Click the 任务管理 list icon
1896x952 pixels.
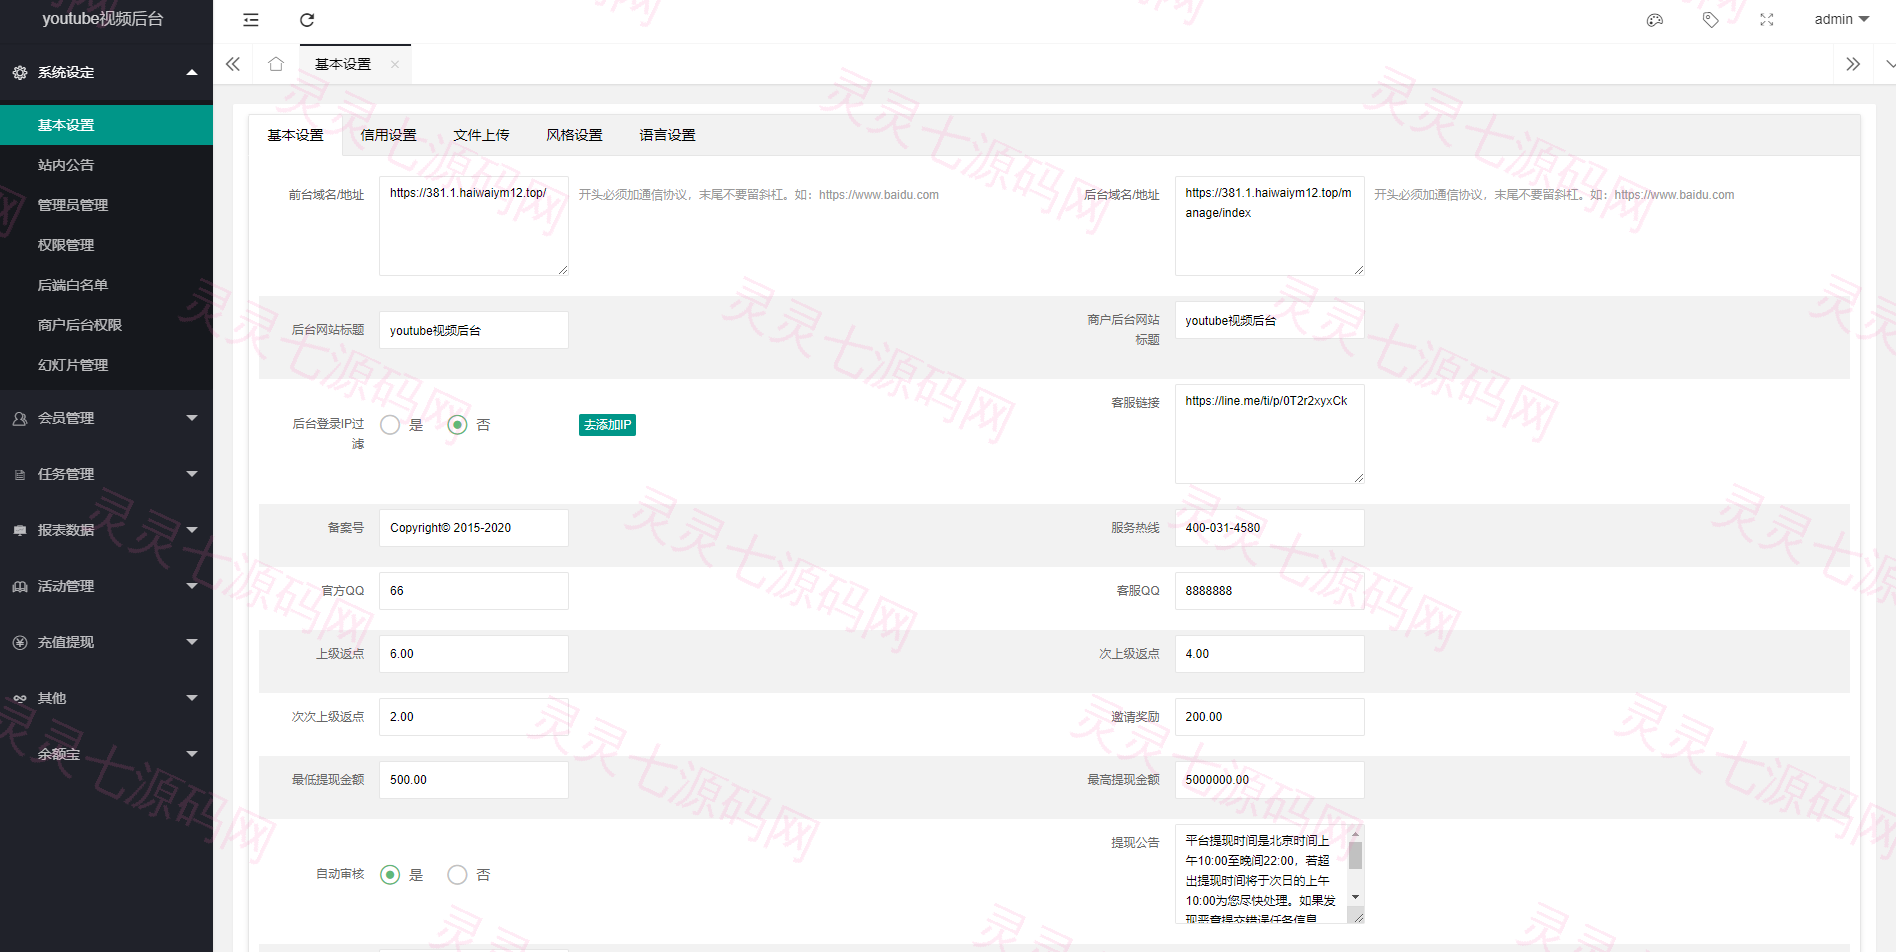[20, 475]
